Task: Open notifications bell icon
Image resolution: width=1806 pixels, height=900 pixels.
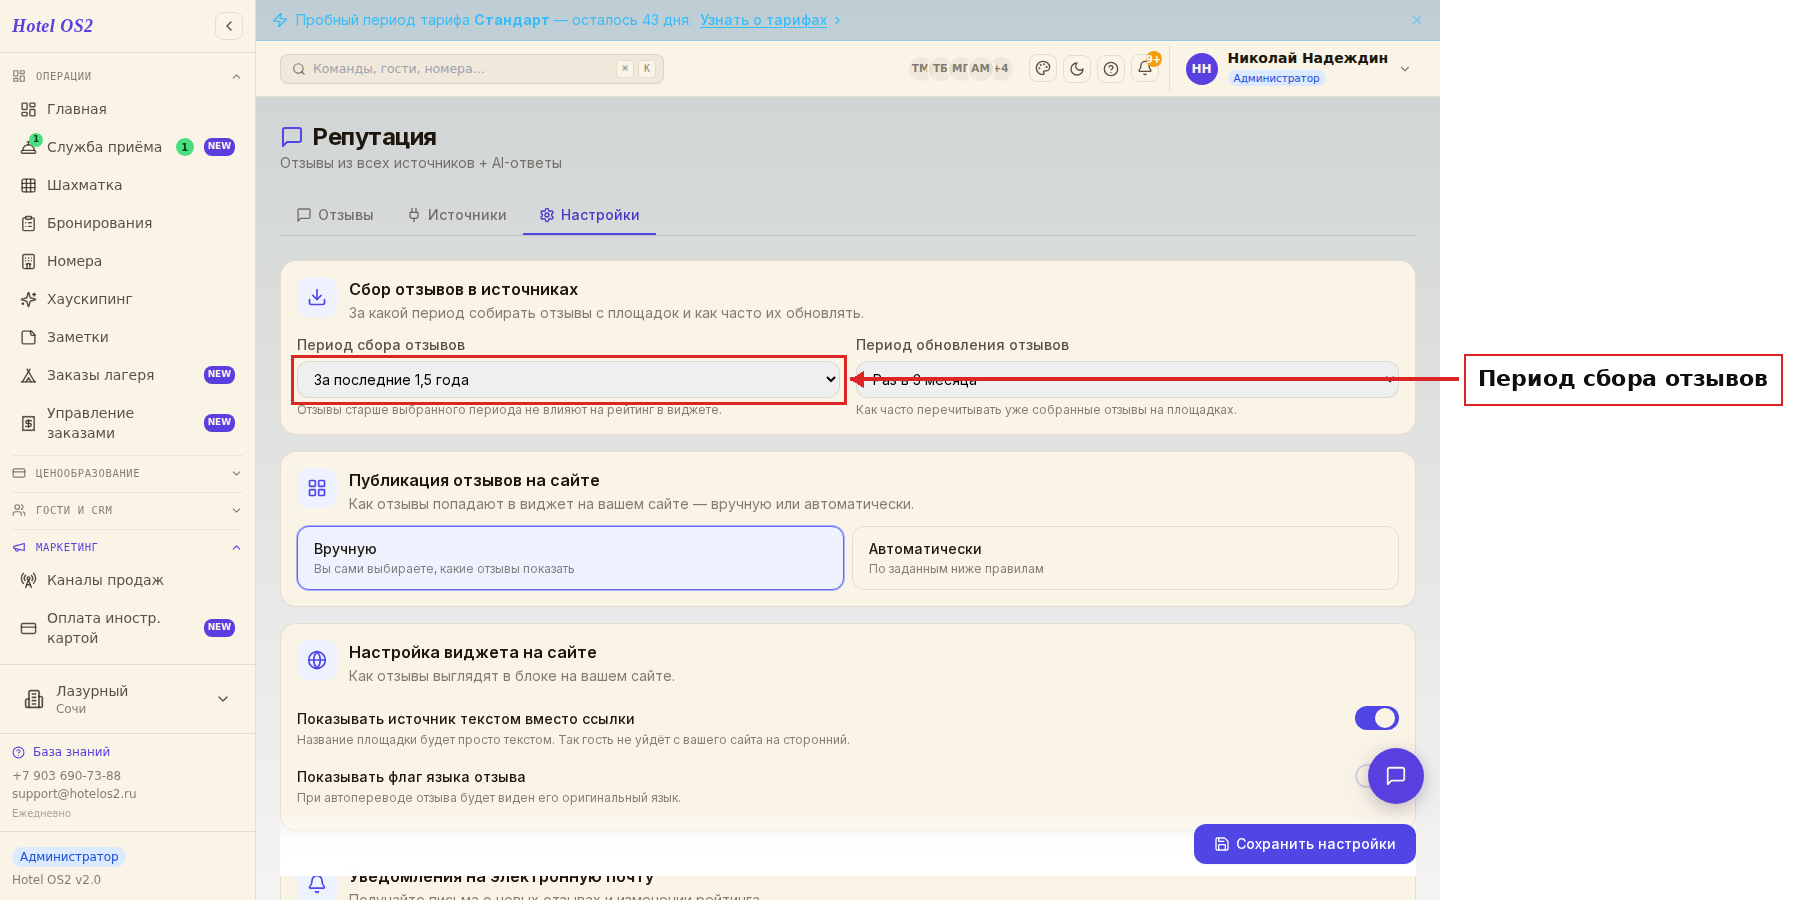Action: point(1145,69)
